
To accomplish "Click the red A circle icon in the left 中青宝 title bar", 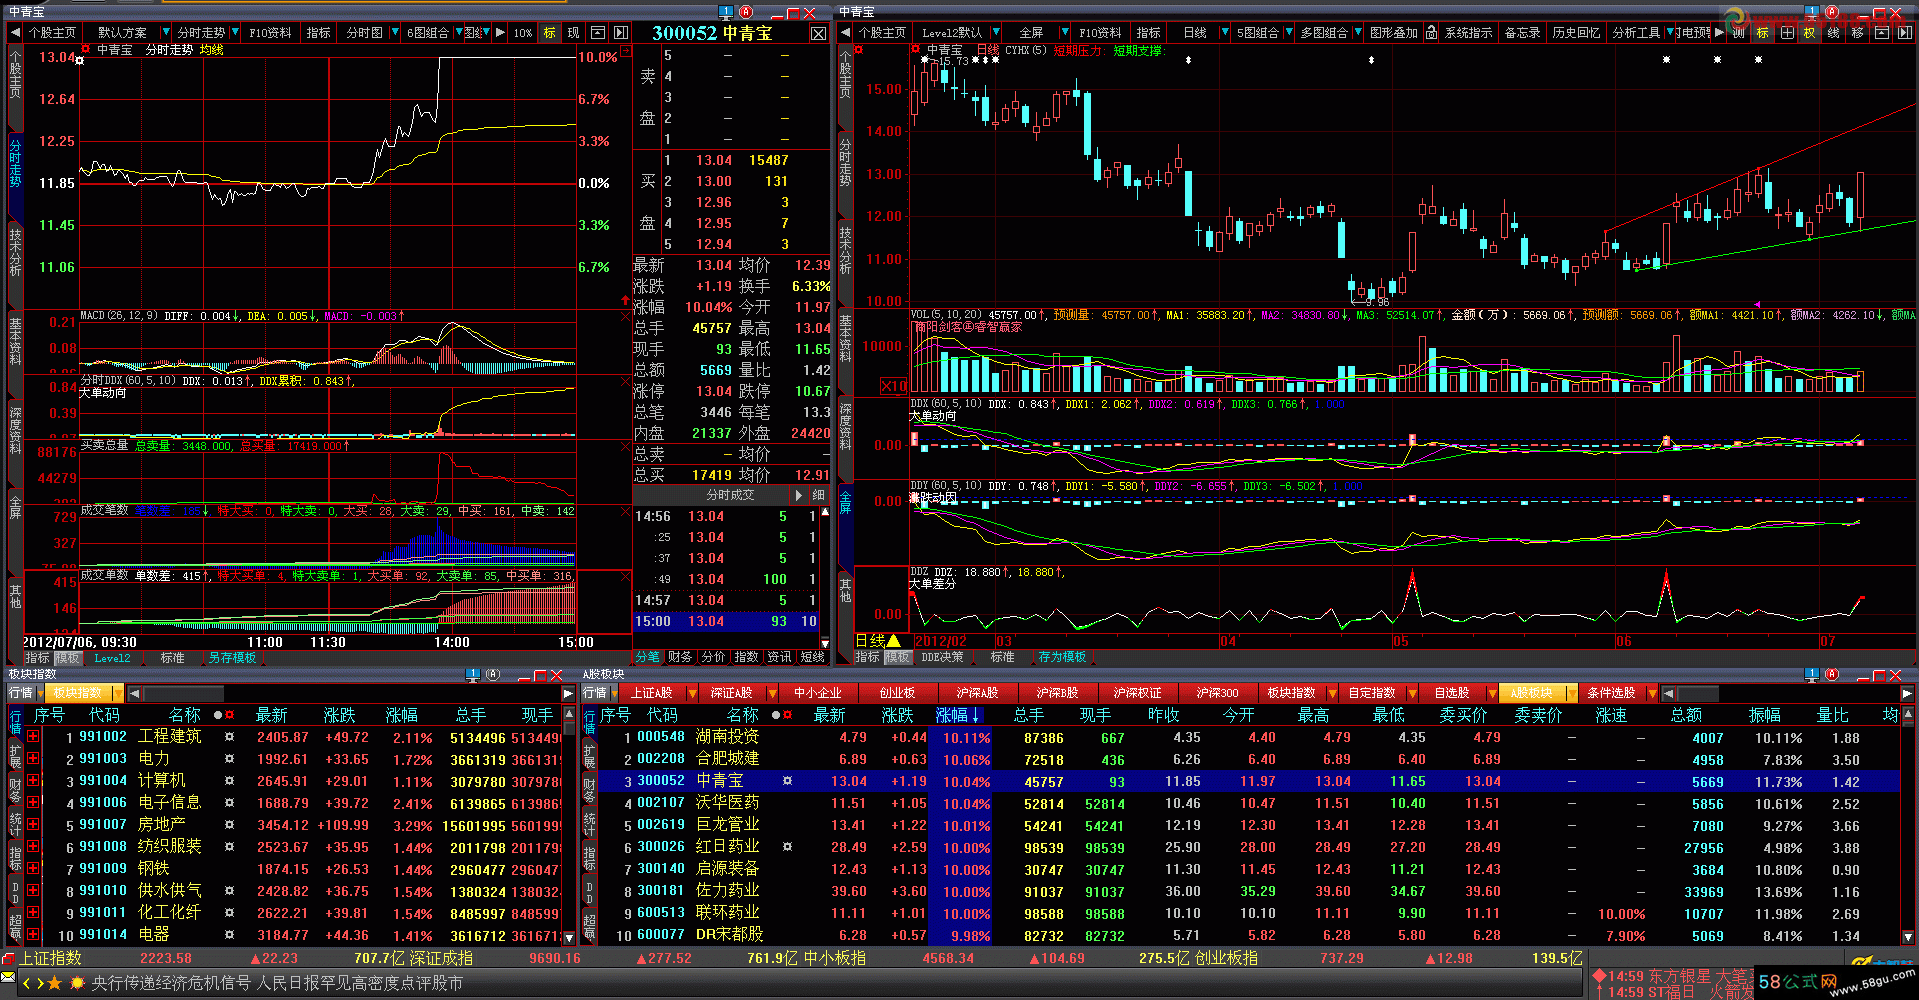I will (x=747, y=12).
